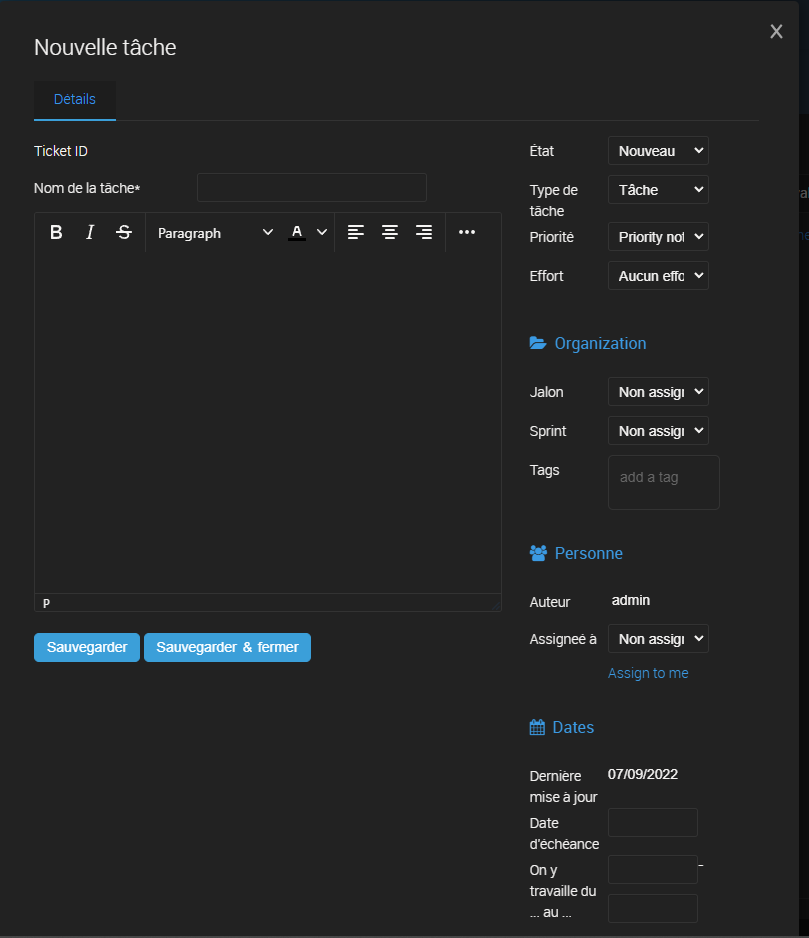Center the text in the editor
This screenshot has height=938, width=809.
[x=390, y=232]
